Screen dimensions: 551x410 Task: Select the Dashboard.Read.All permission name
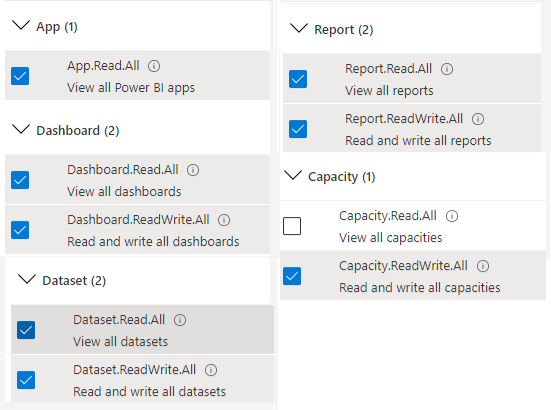point(123,170)
